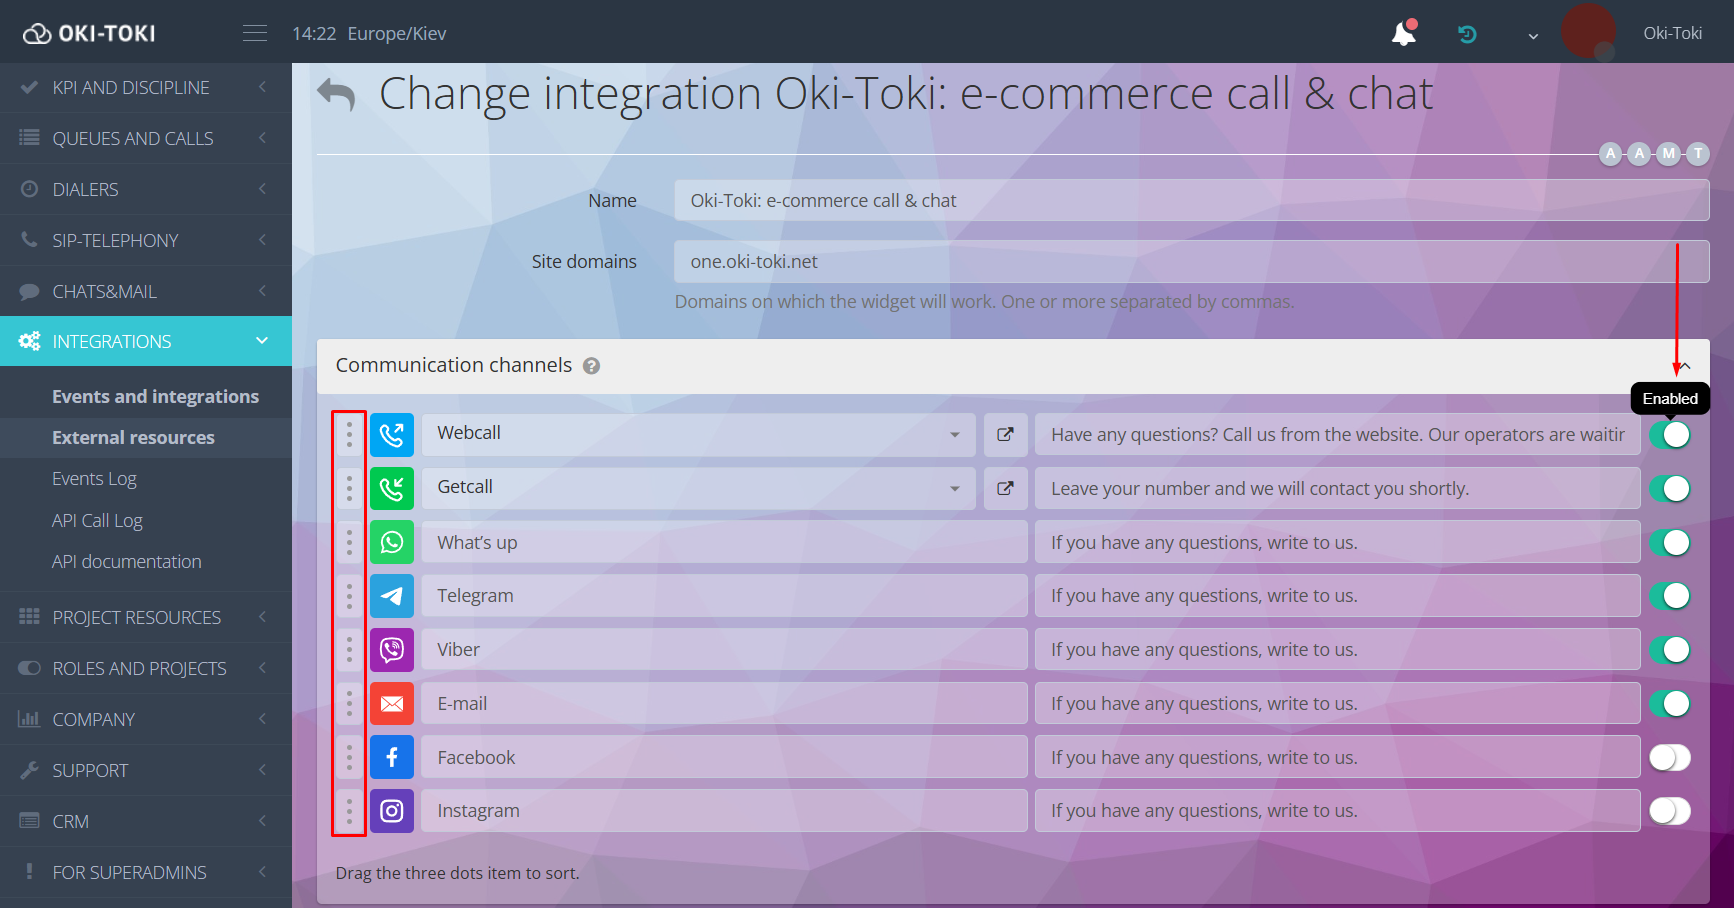
Task: Click the Viber row drag handle dots
Action: [349, 650]
